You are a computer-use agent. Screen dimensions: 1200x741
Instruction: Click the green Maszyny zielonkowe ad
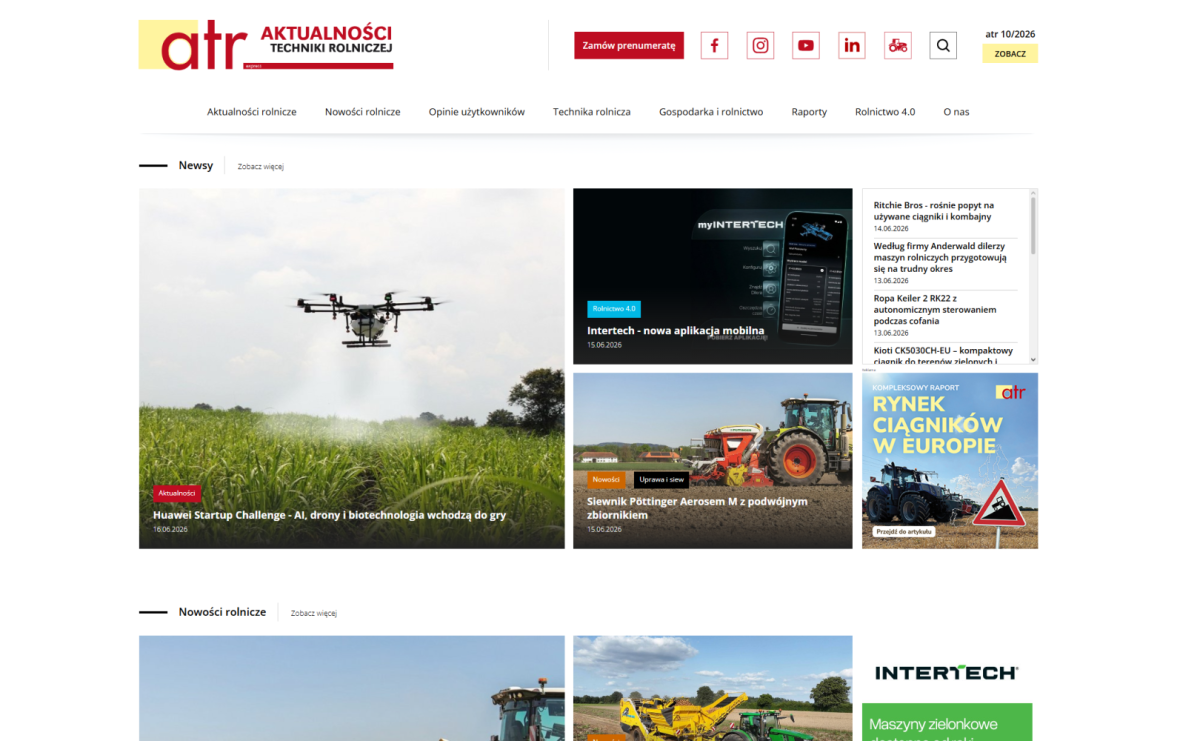tap(947, 722)
